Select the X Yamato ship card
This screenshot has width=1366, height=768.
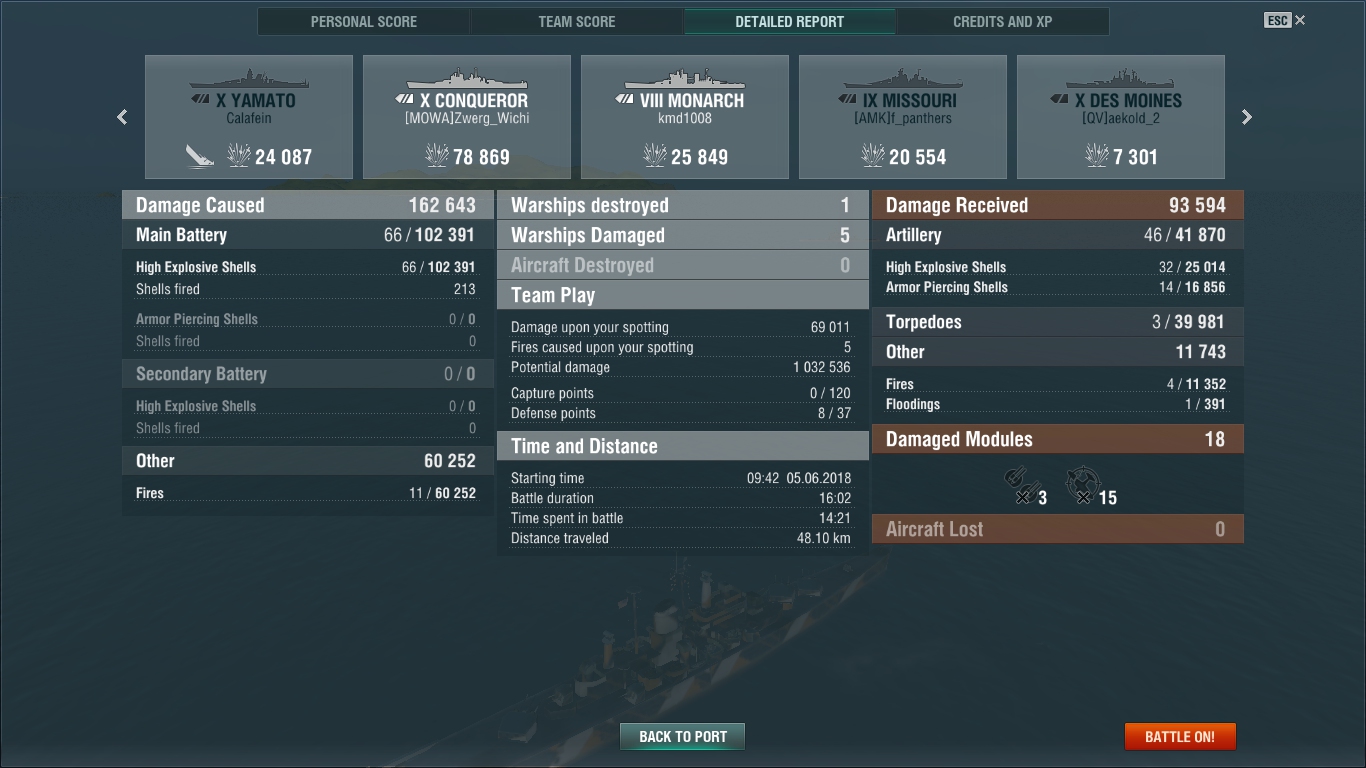click(x=249, y=117)
